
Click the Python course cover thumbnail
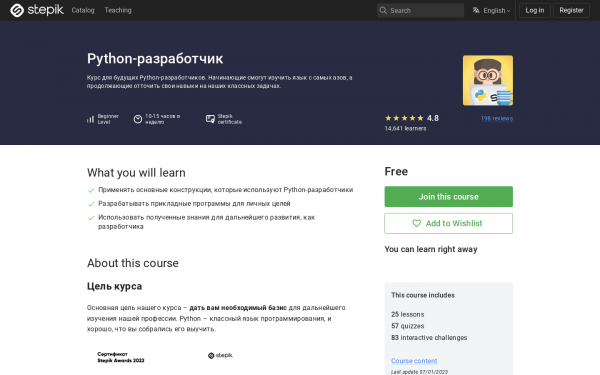488,80
